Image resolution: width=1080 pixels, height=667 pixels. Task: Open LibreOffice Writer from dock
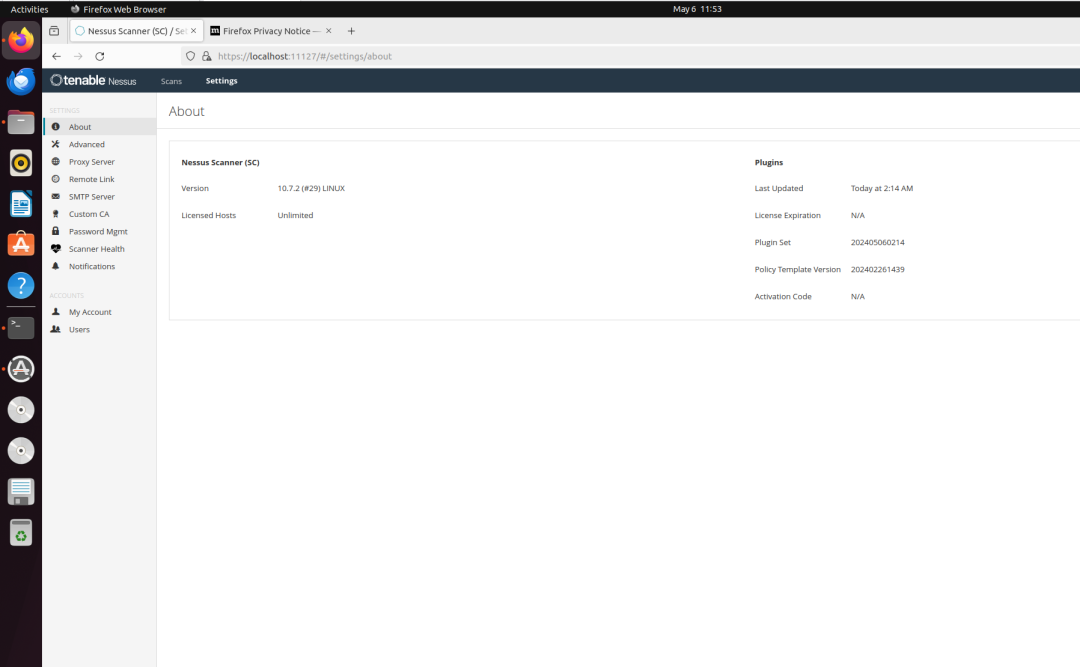click(21, 204)
